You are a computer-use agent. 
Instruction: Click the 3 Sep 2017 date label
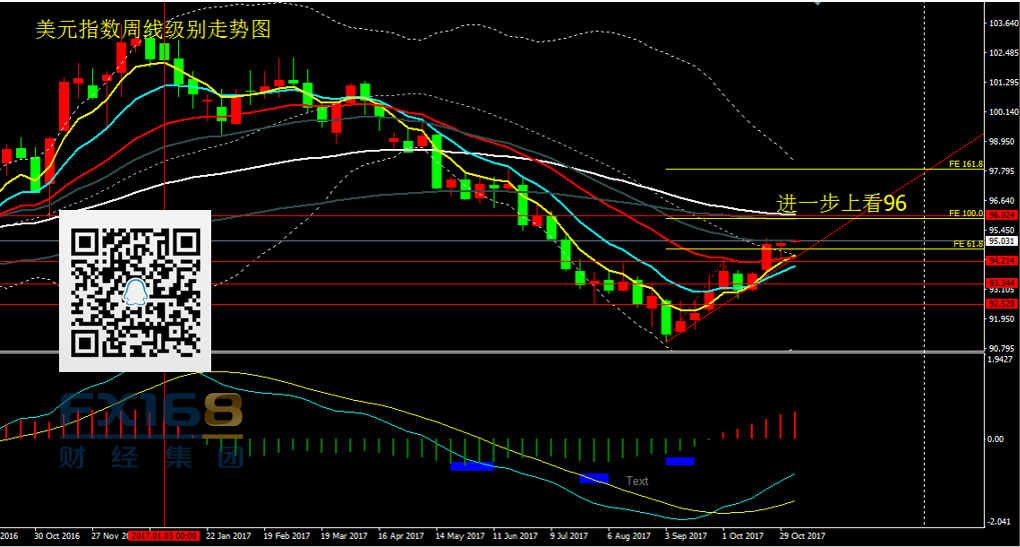tap(686, 535)
